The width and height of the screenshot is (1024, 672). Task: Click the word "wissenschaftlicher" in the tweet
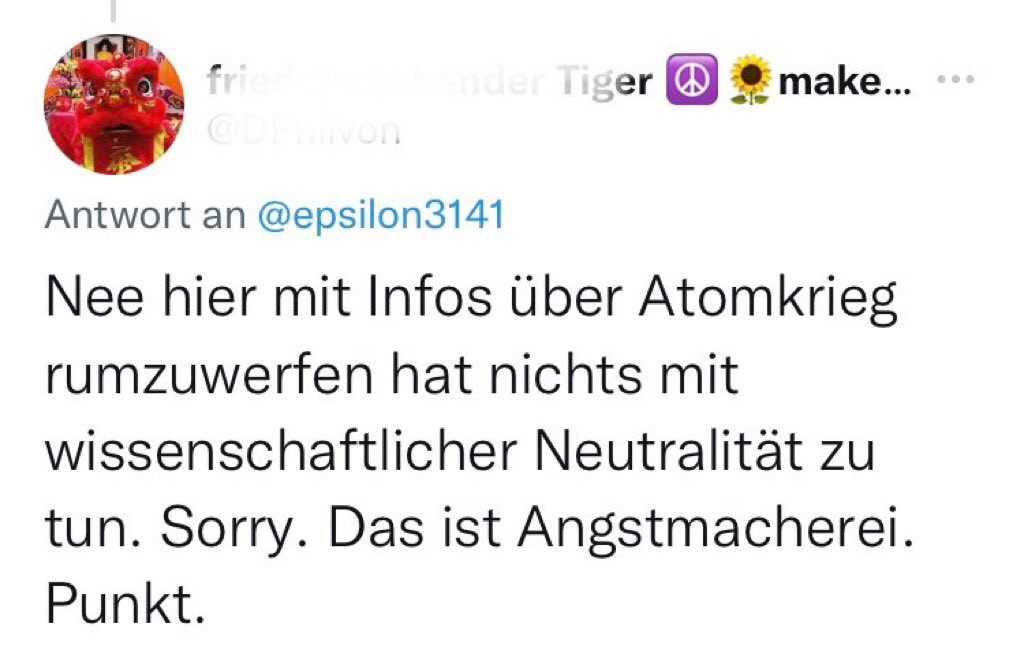pyautogui.click(x=281, y=452)
